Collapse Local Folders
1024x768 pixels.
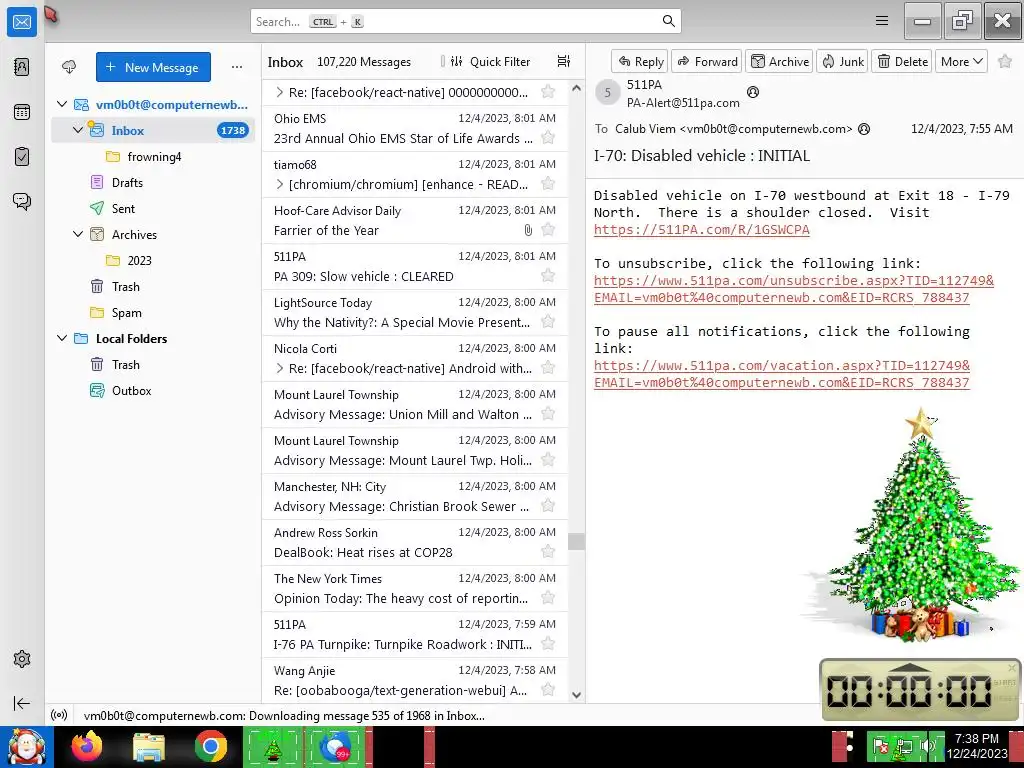[x=62, y=338]
